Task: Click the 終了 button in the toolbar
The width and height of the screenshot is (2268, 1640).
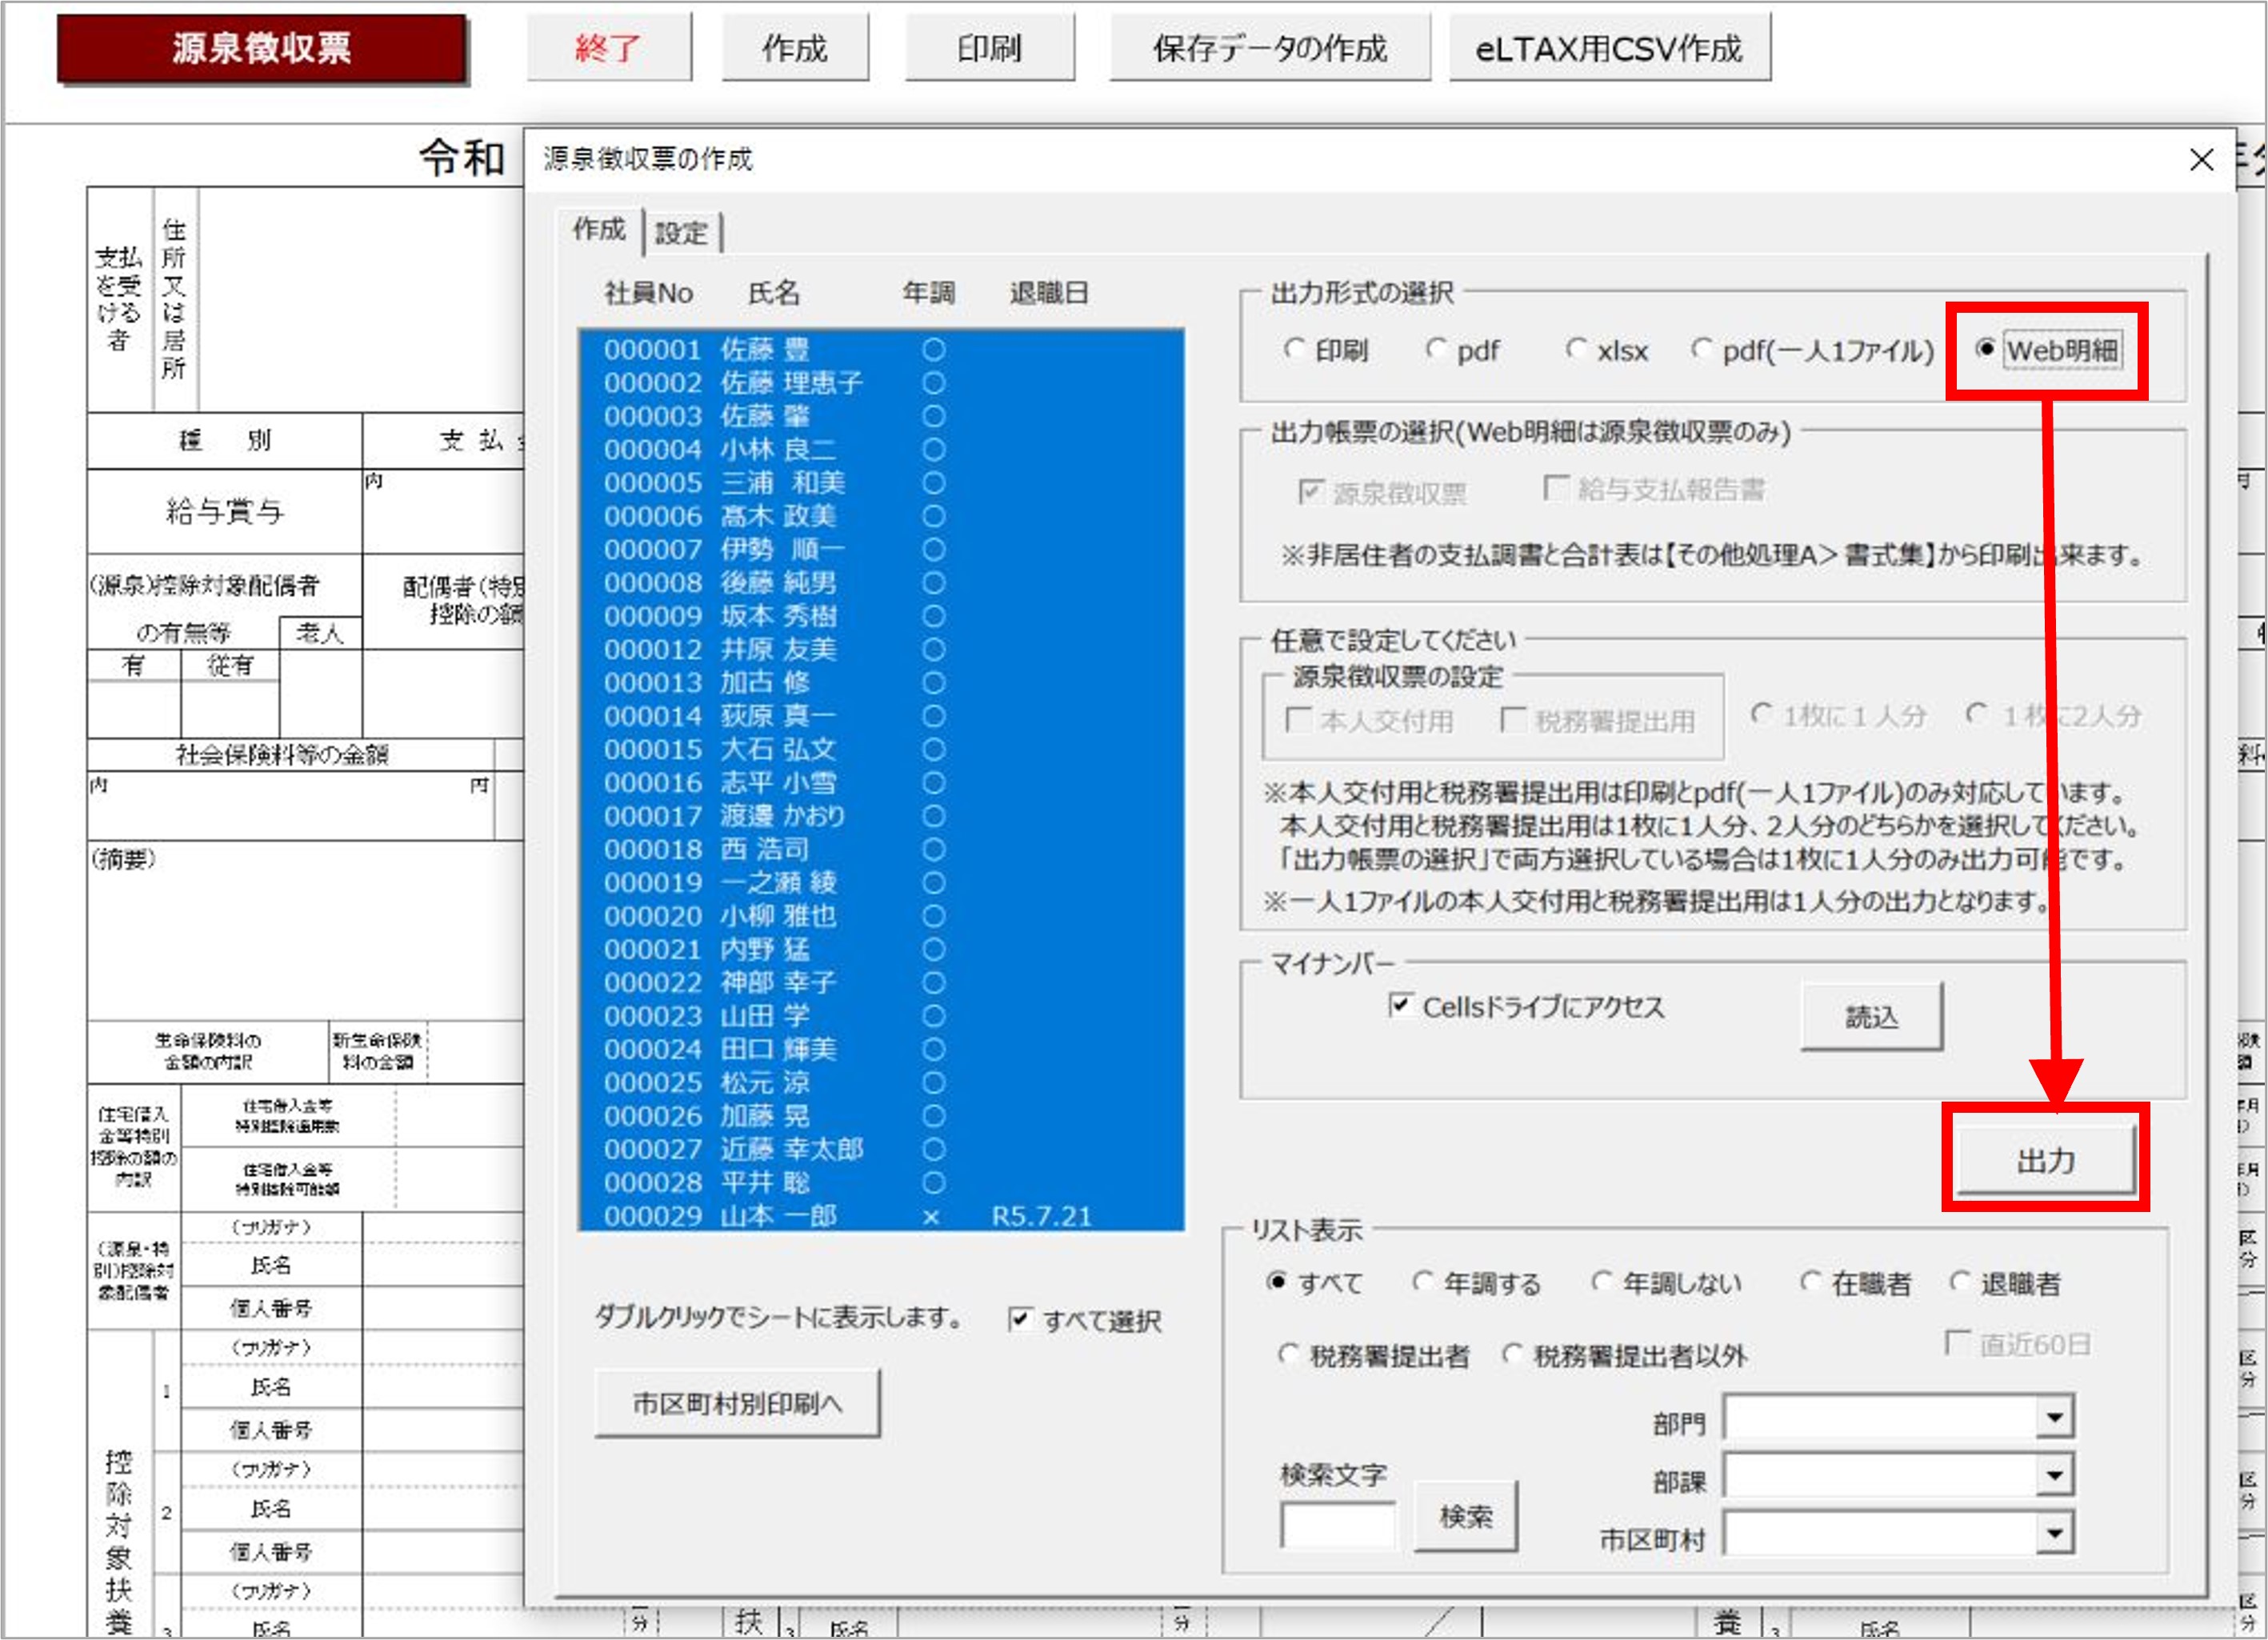Action: 608,48
